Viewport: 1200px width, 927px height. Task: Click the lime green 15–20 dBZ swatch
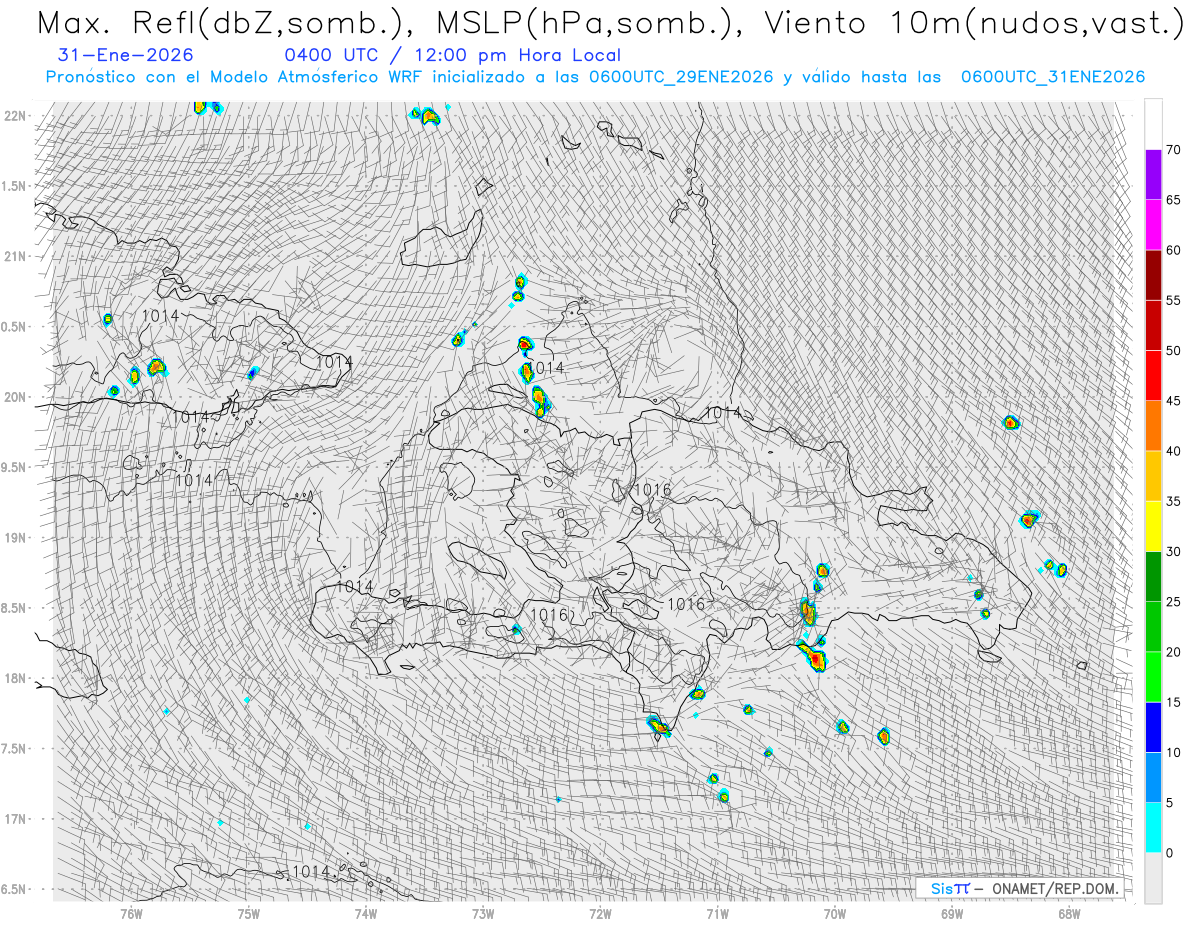1153,677
